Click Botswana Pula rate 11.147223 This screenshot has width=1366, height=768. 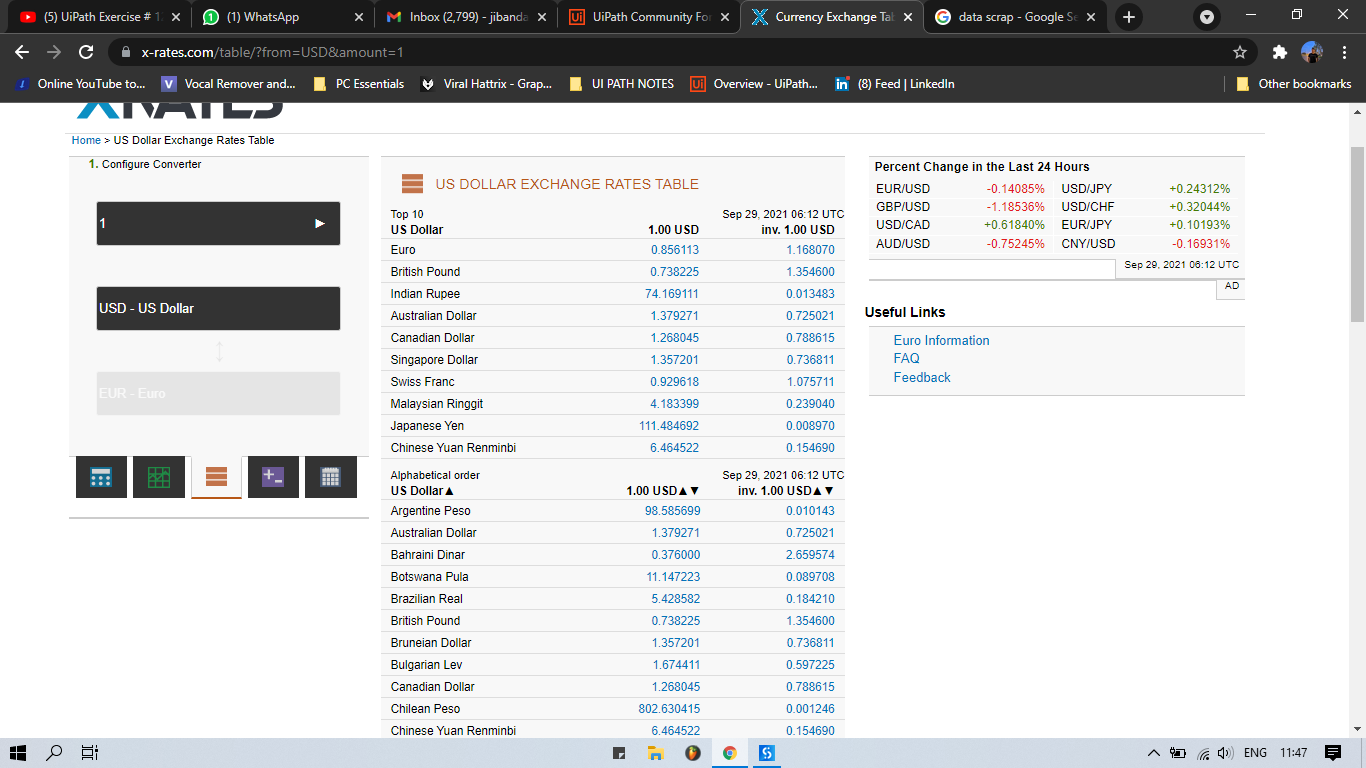click(673, 577)
